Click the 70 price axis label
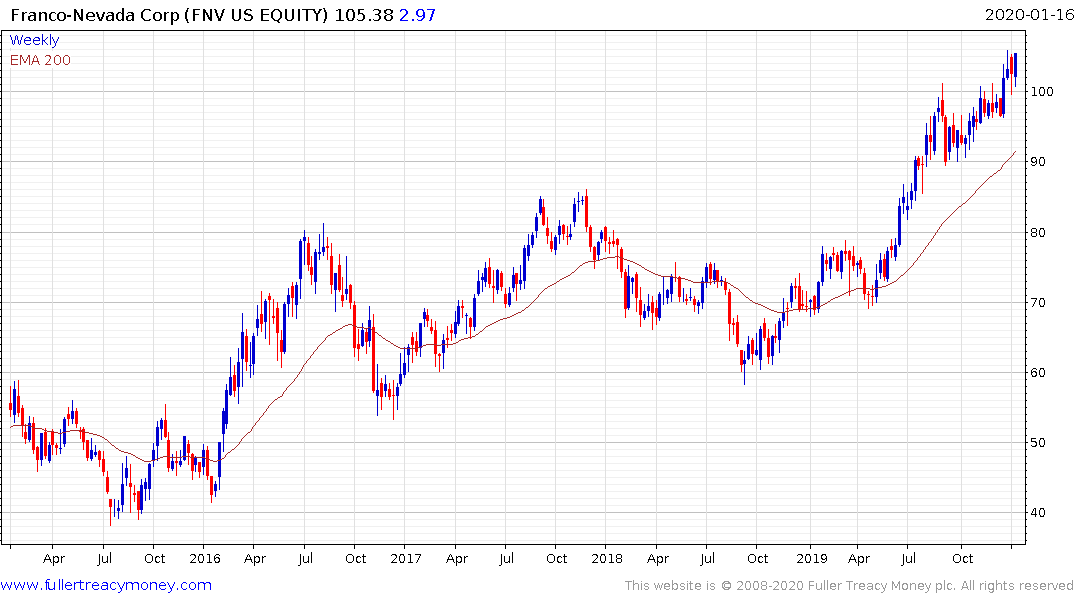Viewport: 1075px width, 600px height. click(1038, 302)
